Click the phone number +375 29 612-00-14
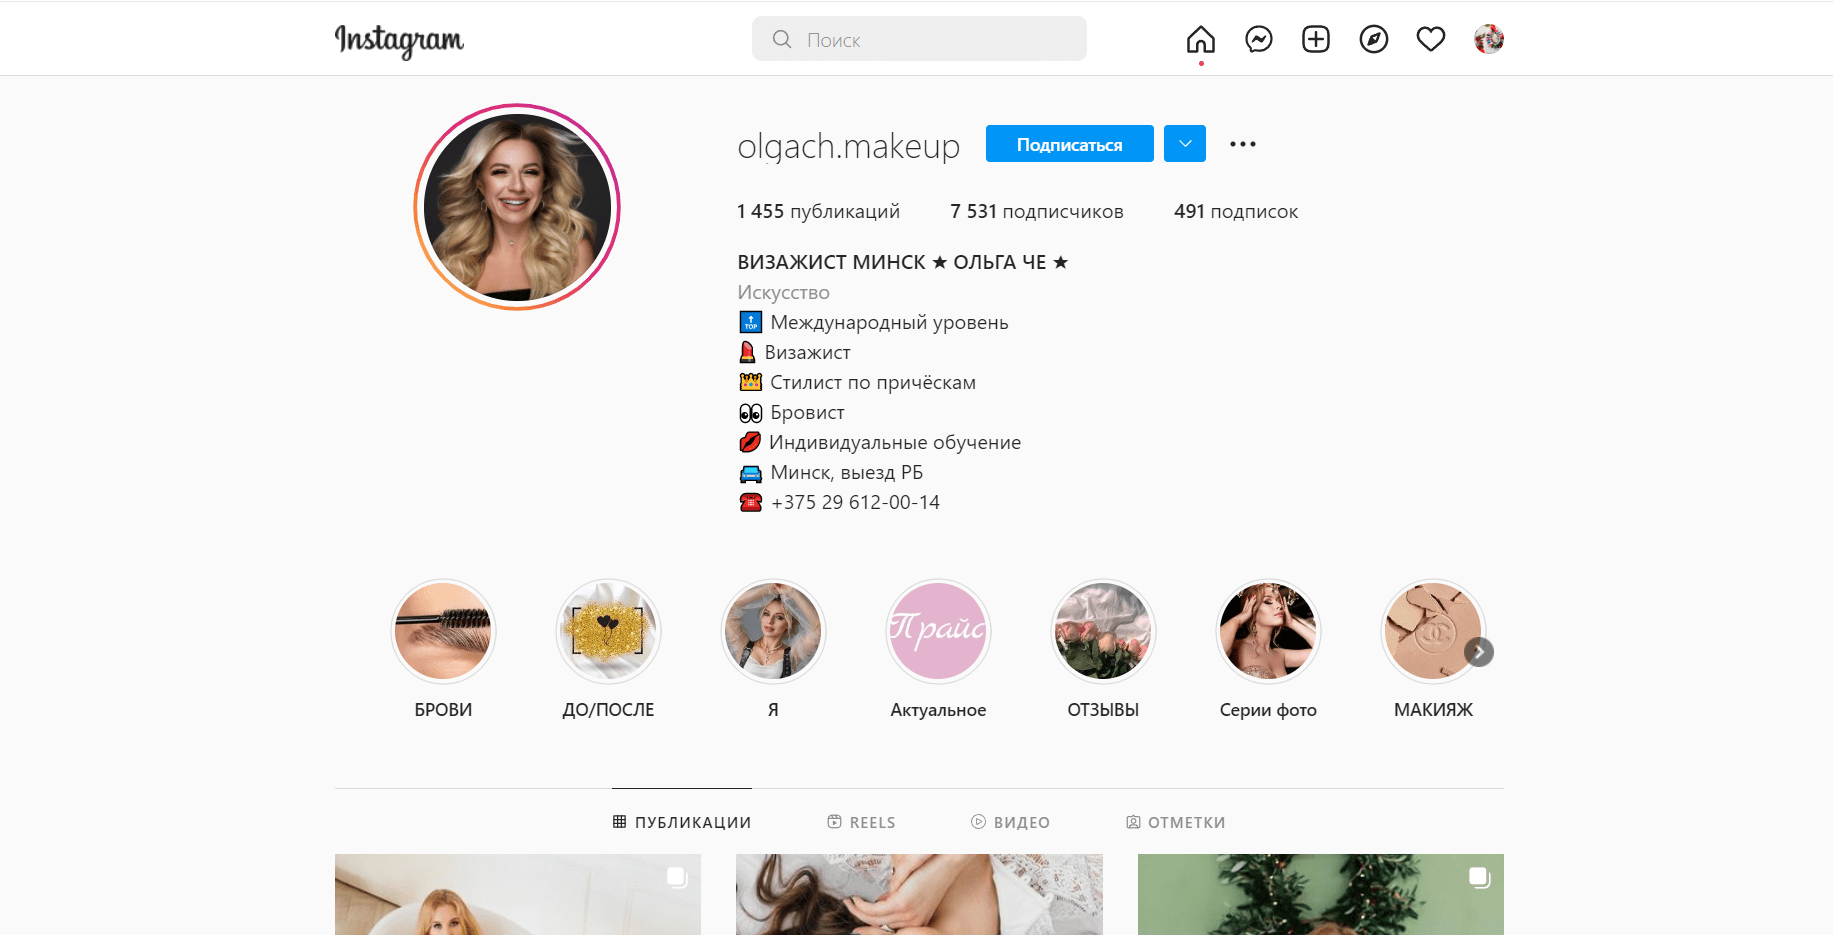 coord(855,502)
